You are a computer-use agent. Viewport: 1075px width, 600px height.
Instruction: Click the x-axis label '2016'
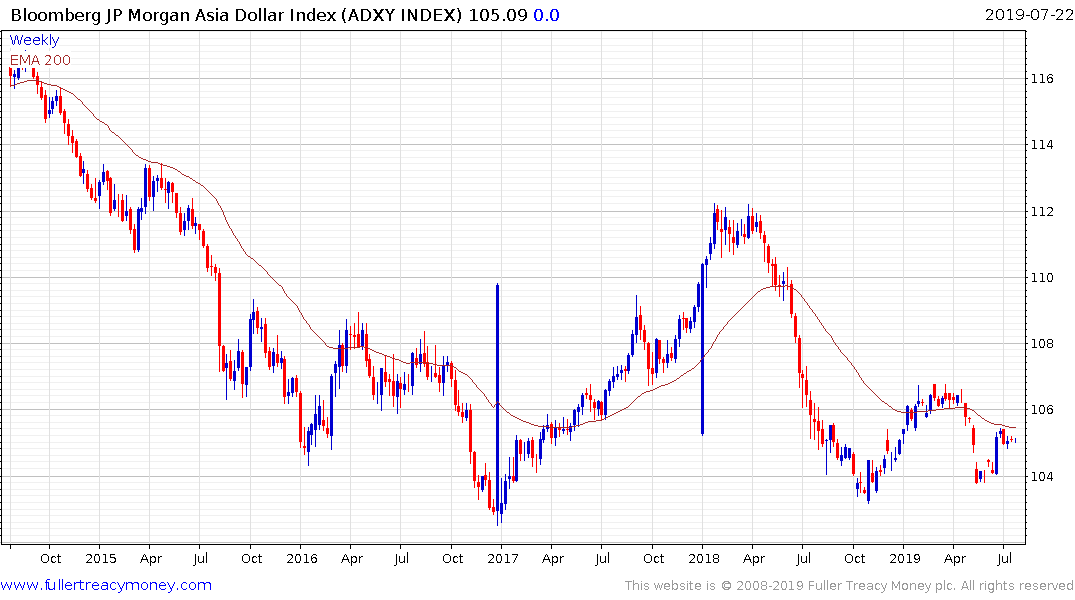pos(302,558)
